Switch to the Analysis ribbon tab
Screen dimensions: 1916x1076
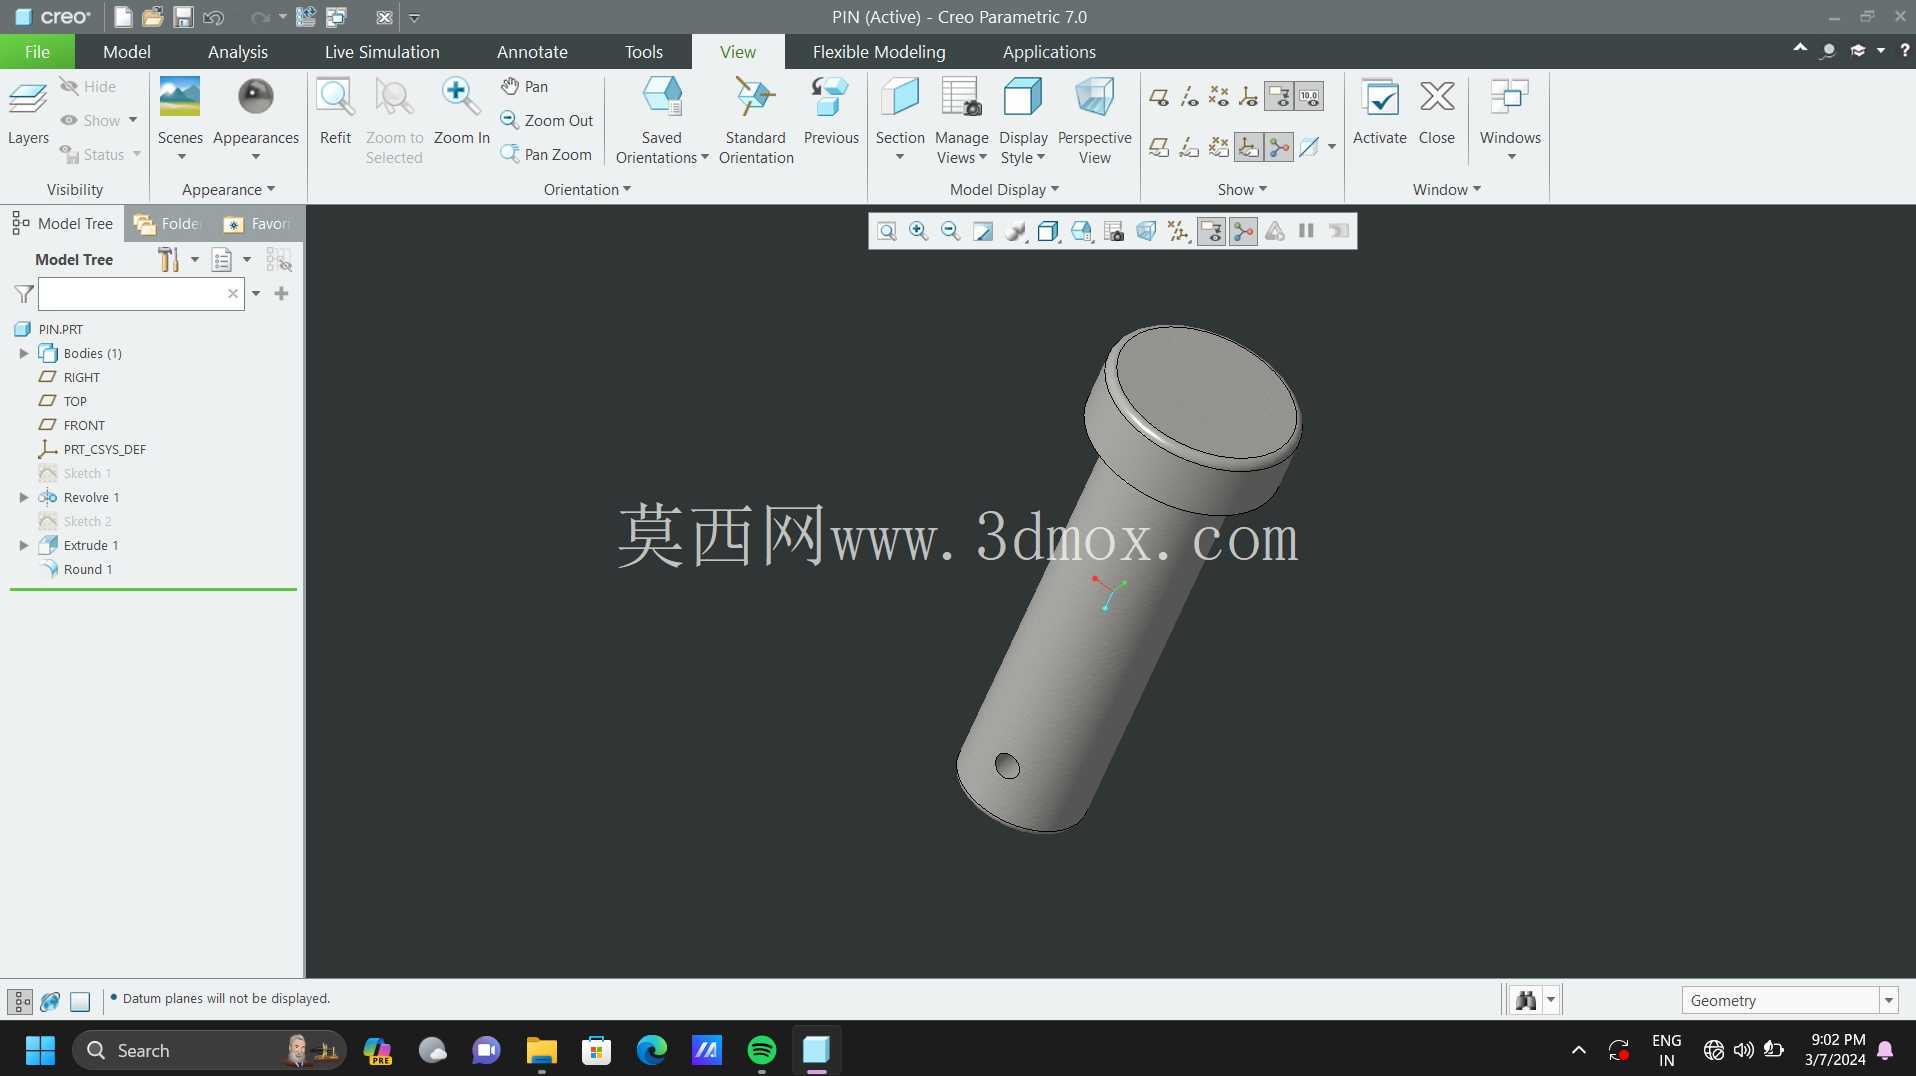point(238,52)
